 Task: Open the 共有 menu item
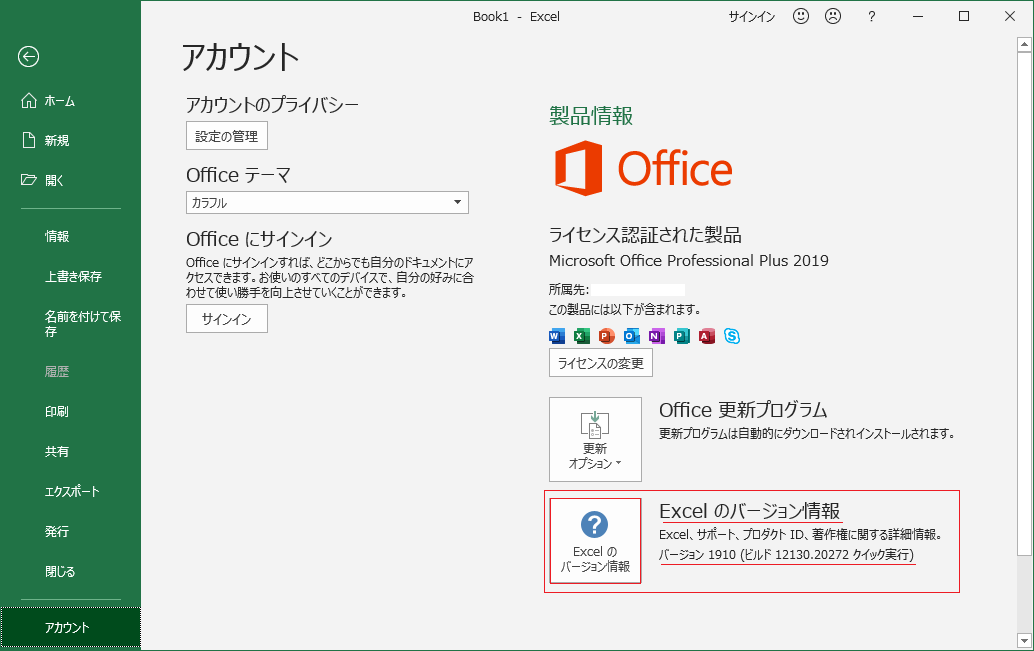pos(70,452)
